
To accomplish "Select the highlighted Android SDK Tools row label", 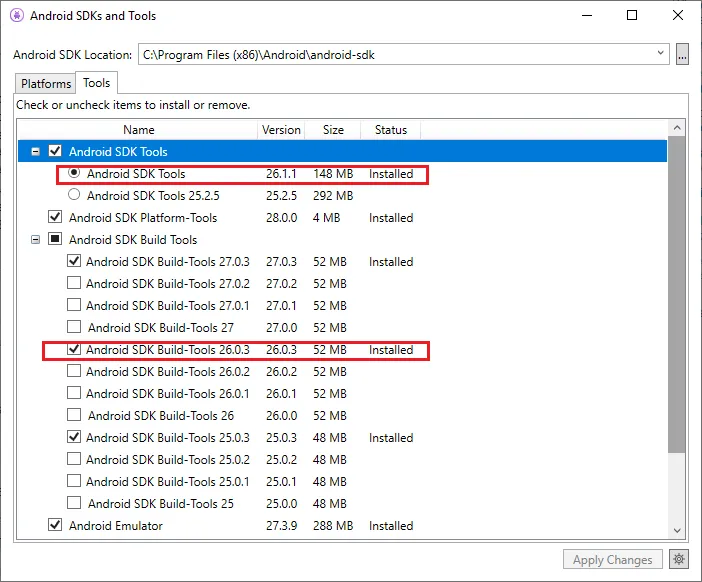I will pos(118,152).
